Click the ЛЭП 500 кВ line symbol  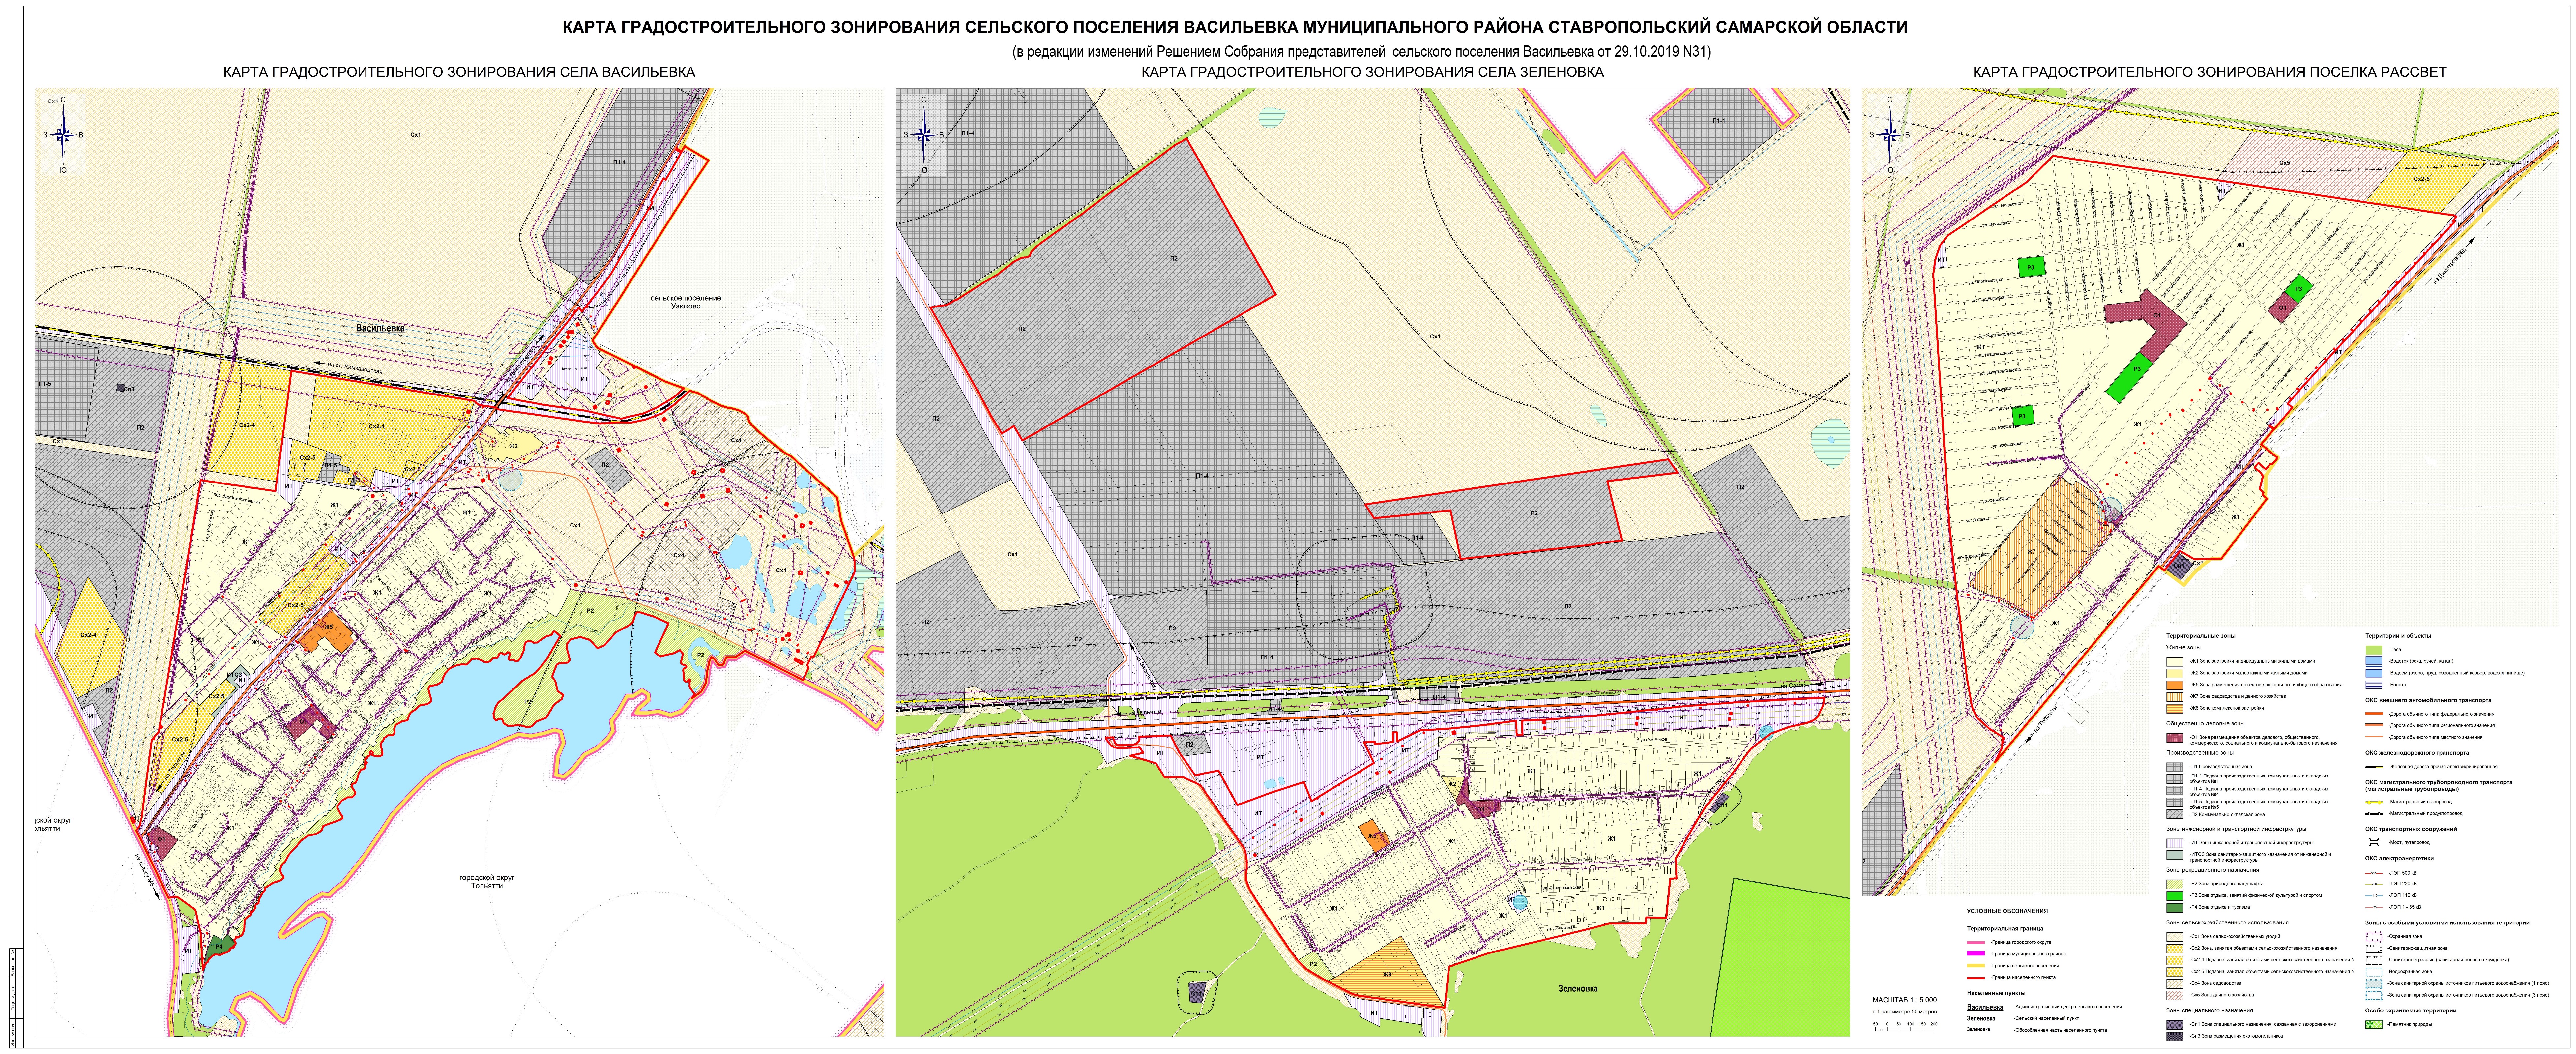pyautogui.click(x=2374, y=874)
